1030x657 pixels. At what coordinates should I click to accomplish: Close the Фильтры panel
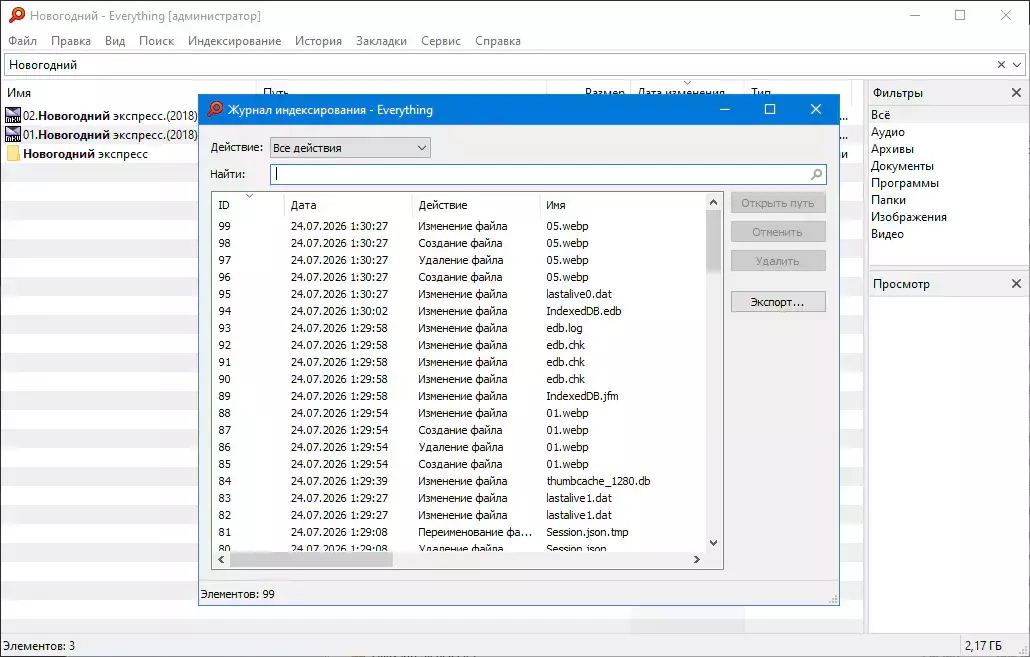1016,93
